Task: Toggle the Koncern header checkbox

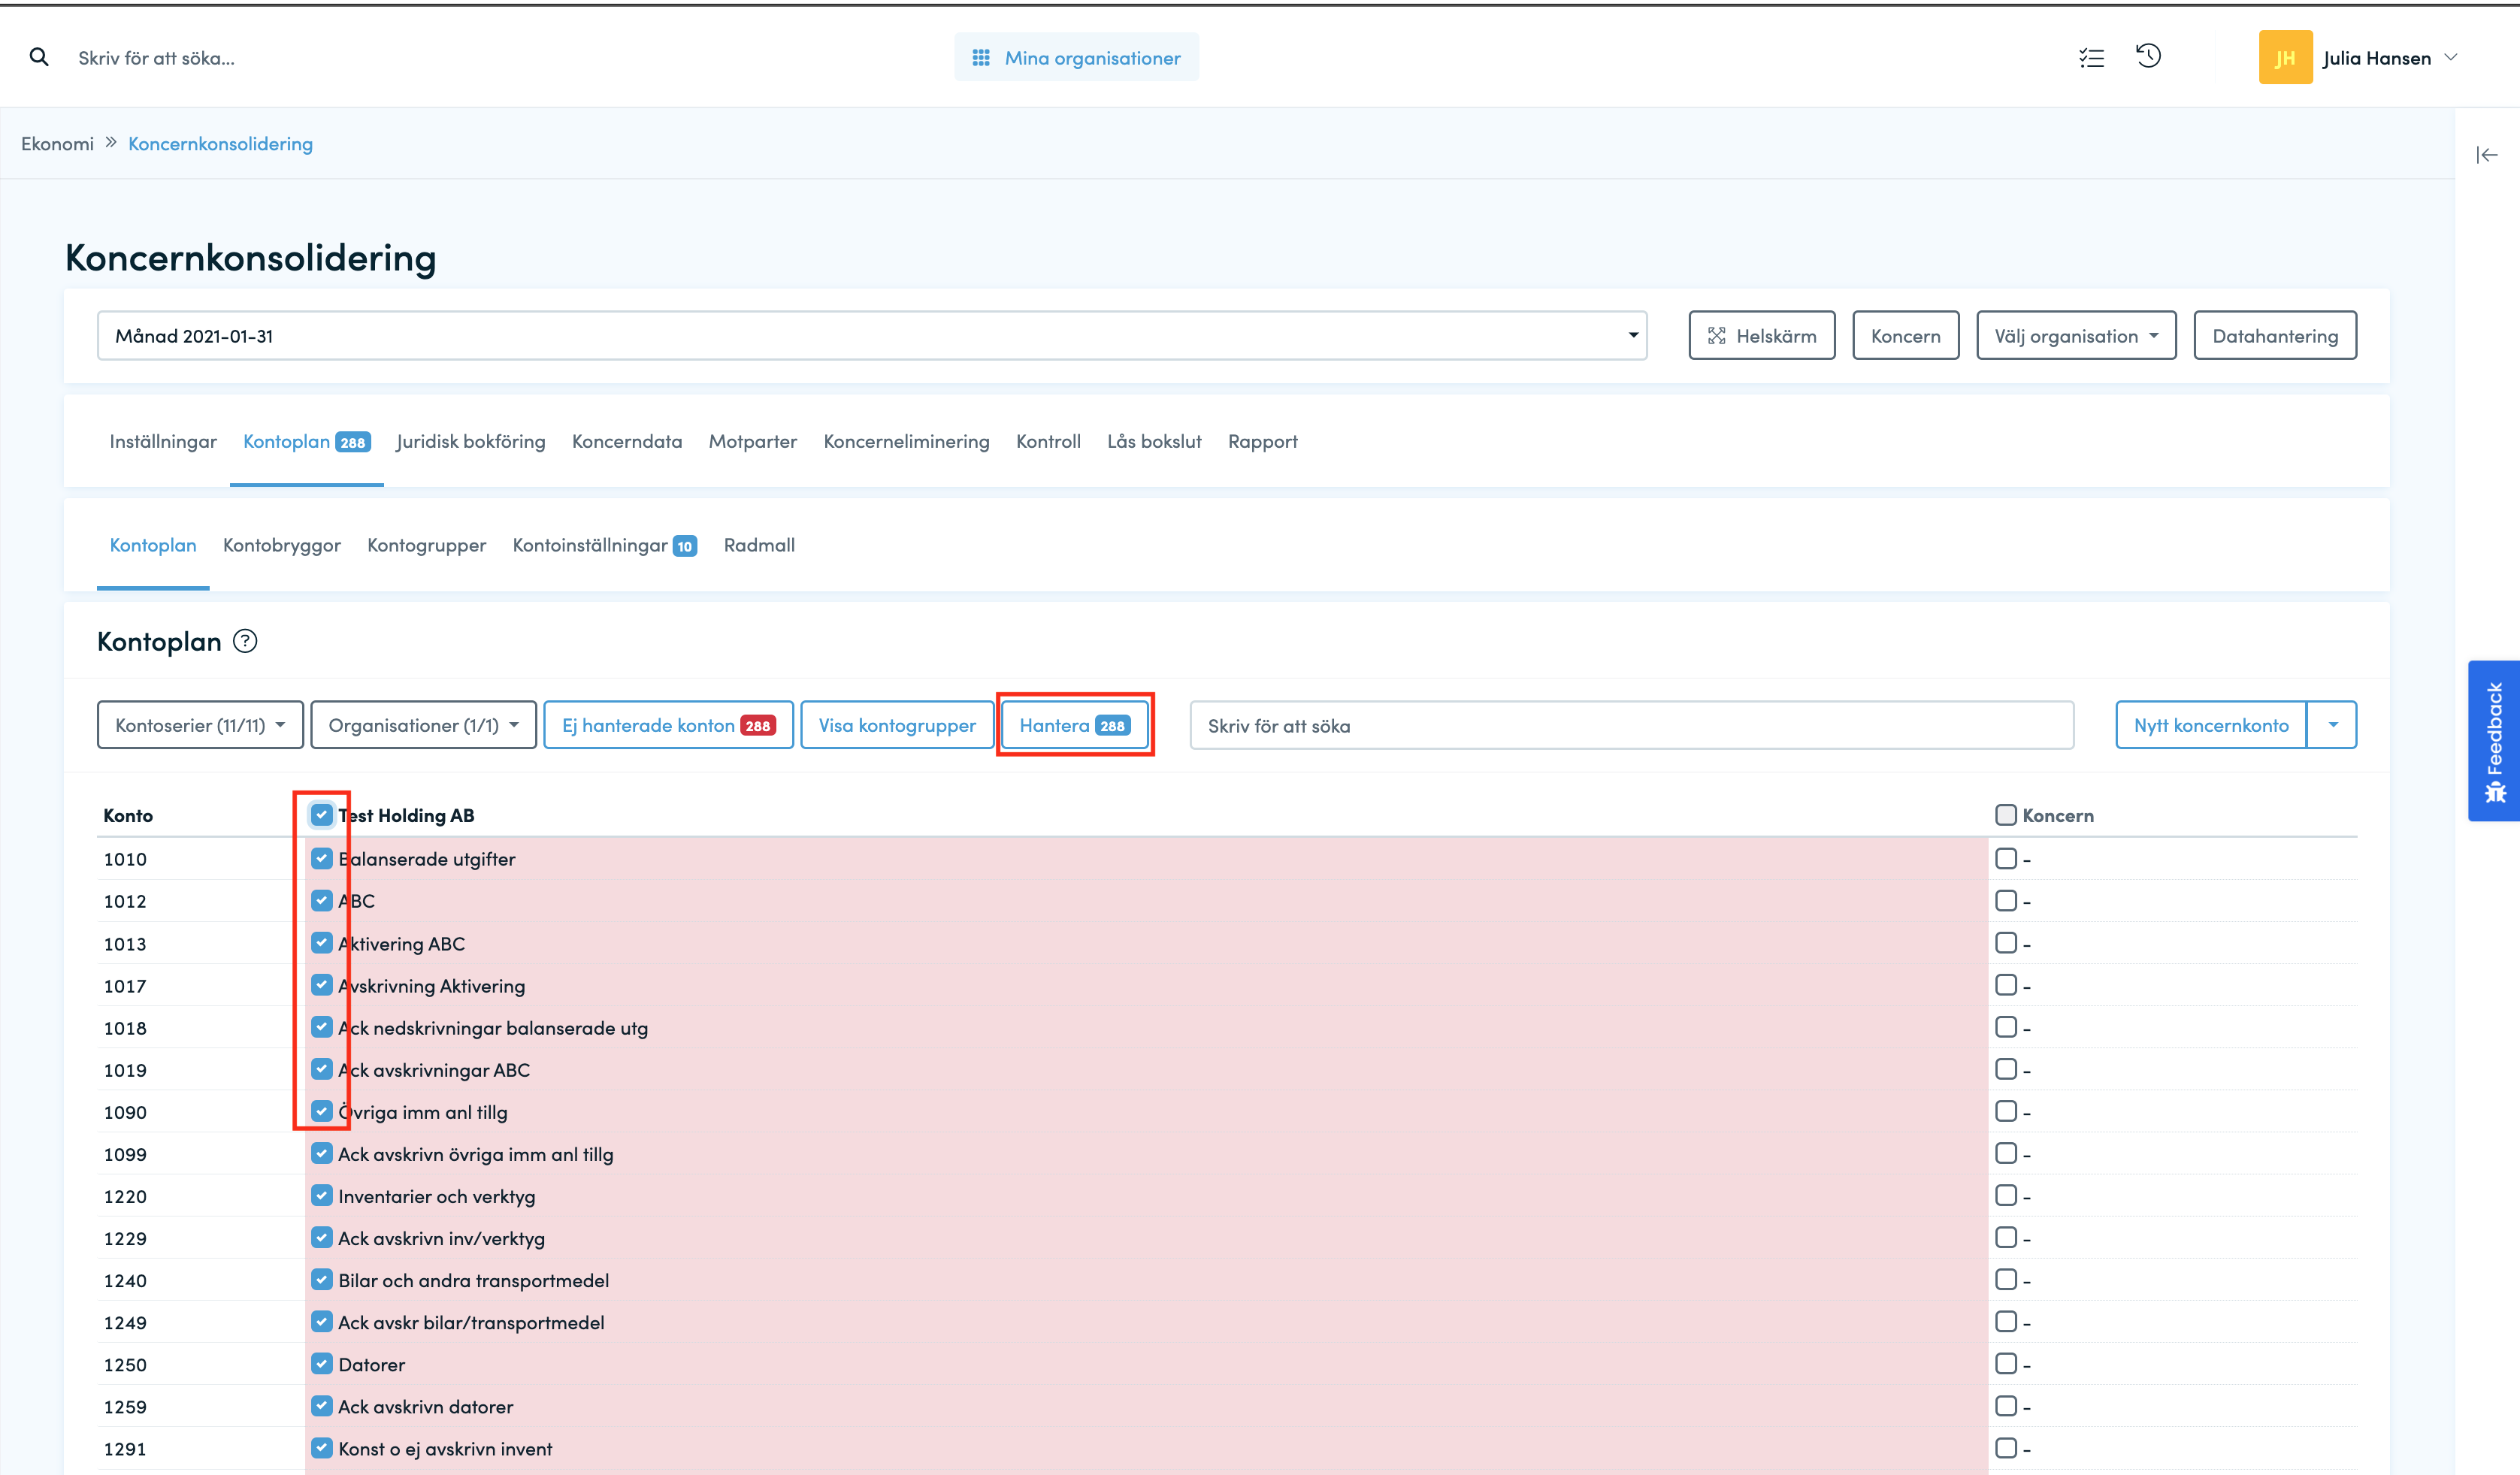Action: click(2005, 815)
